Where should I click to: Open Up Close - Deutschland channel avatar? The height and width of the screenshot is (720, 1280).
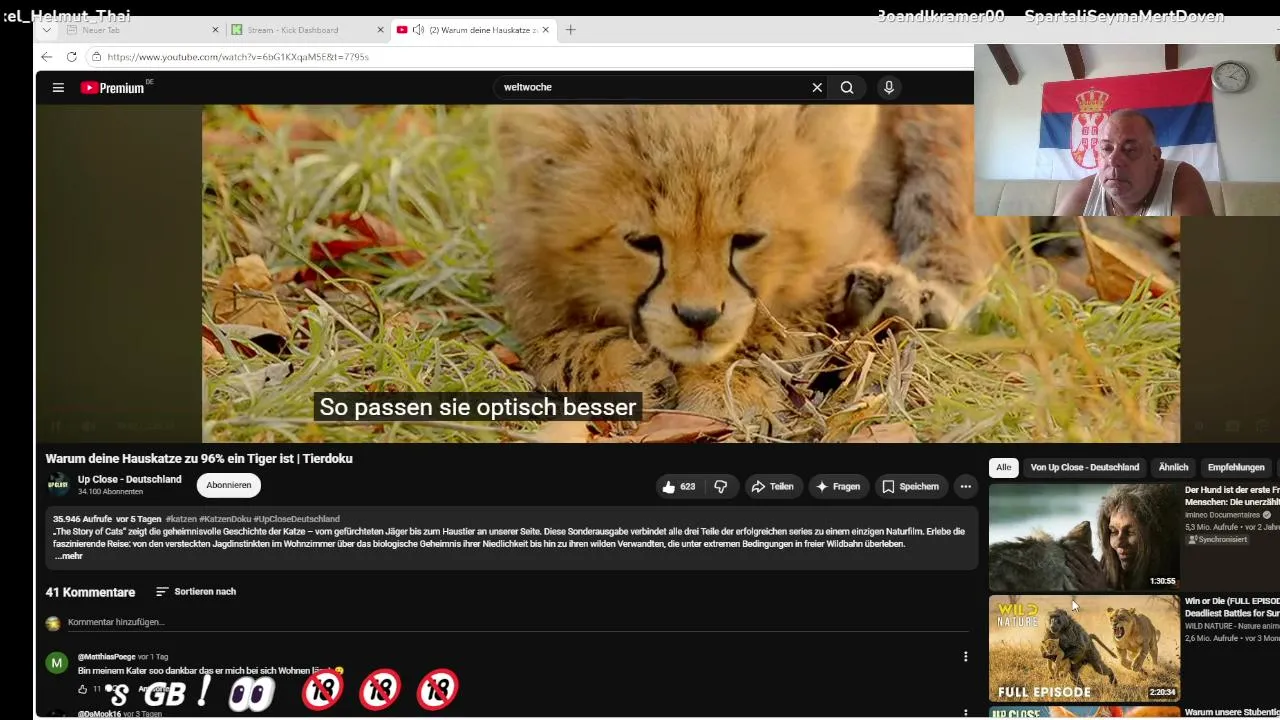coord(58,485)
